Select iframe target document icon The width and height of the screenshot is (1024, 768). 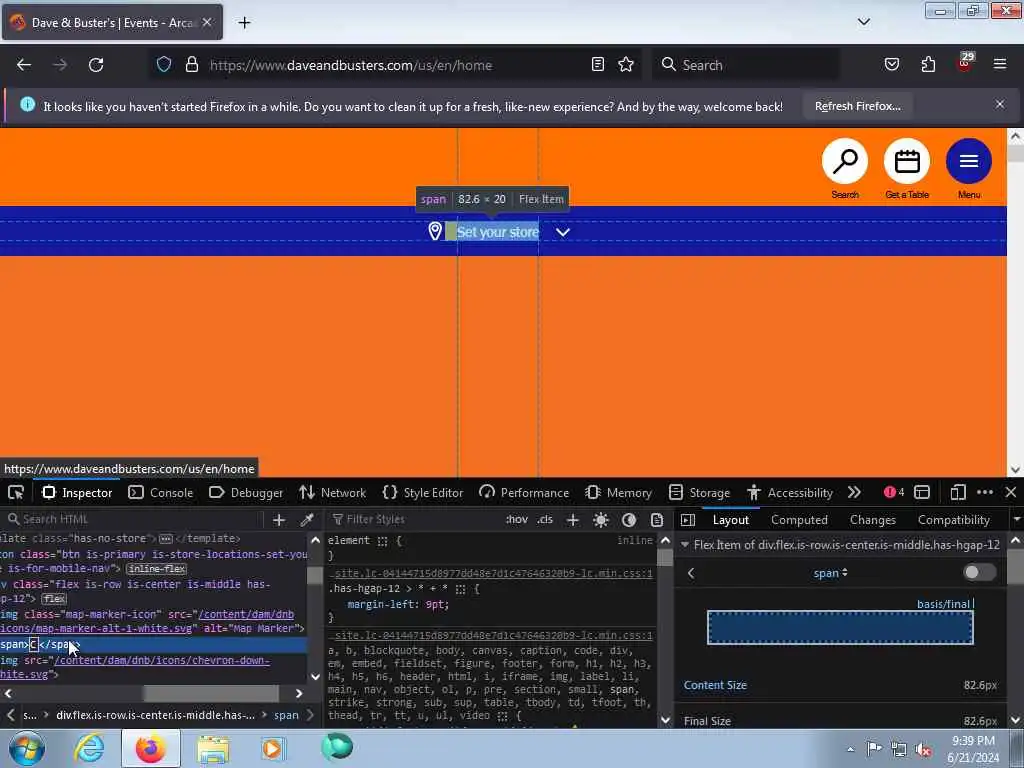click(922, 492)
